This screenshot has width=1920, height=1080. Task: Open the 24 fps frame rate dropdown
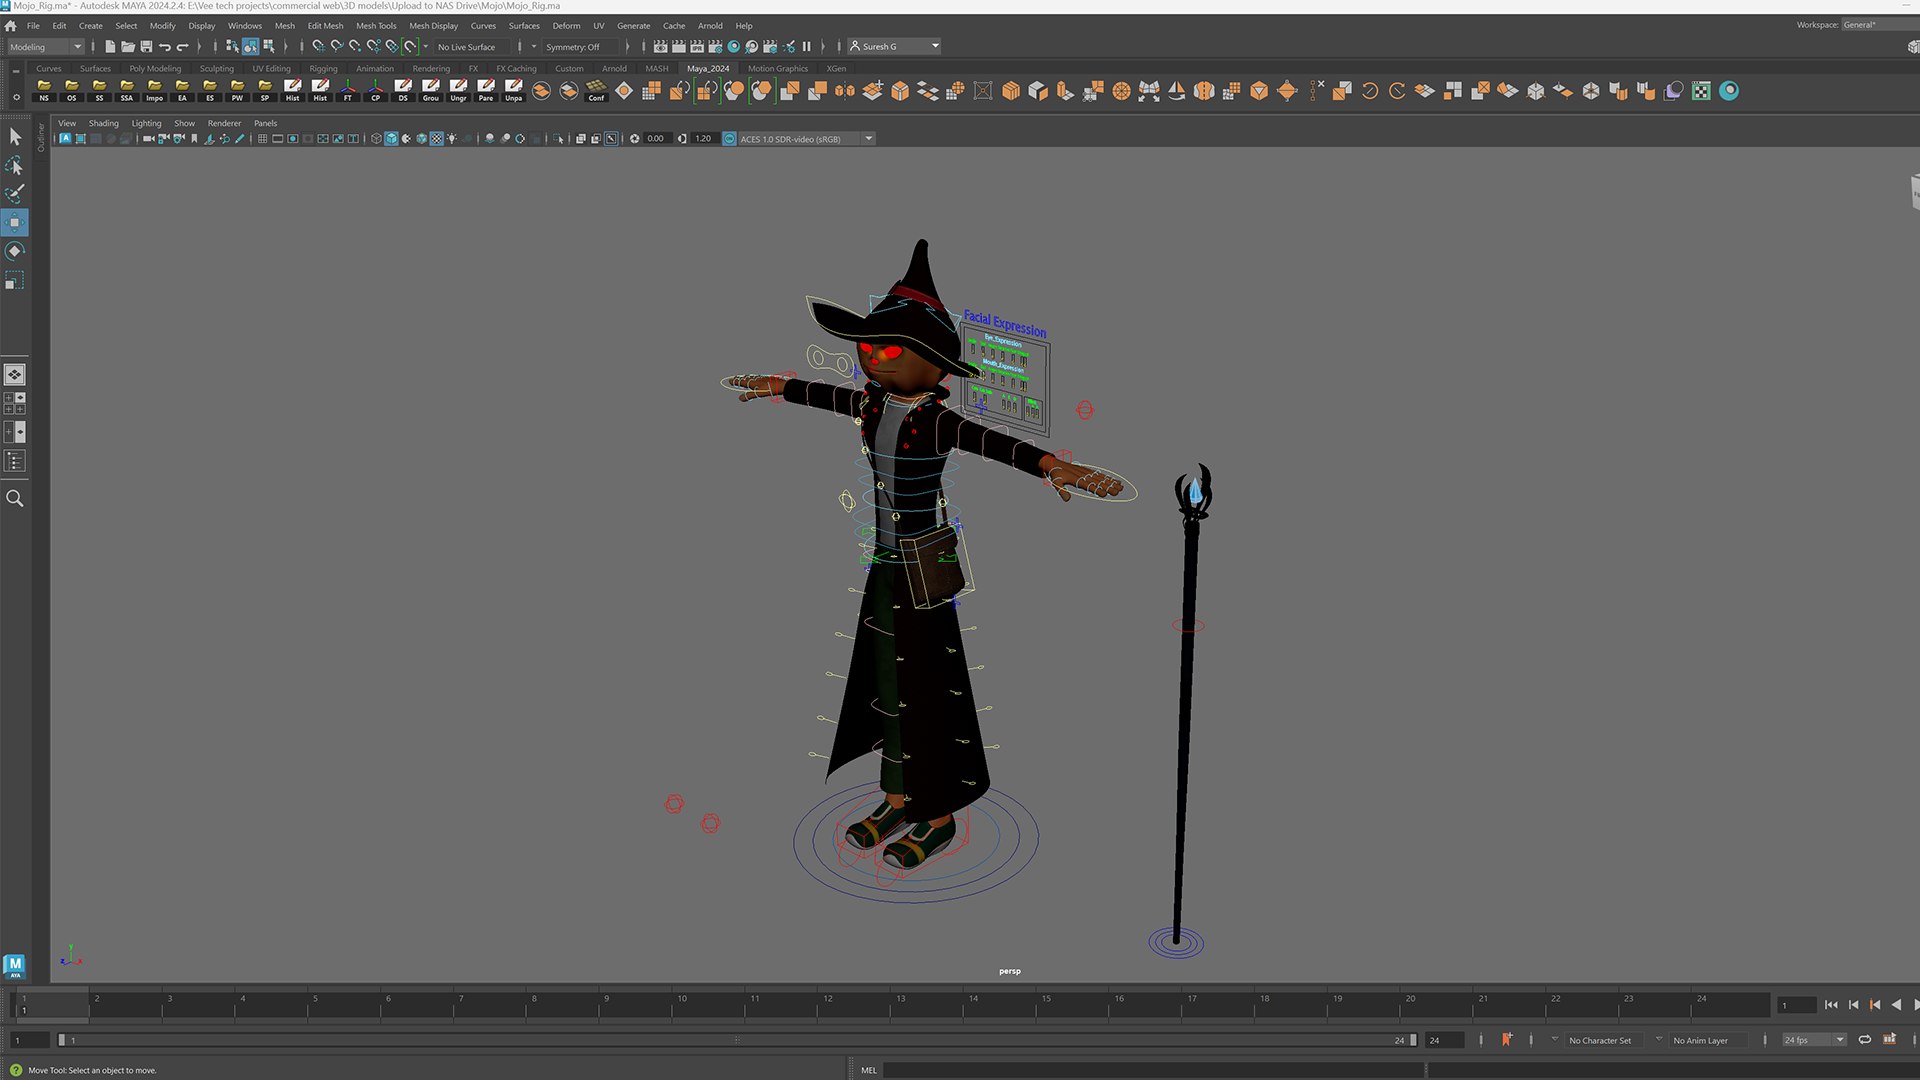[x=1814, y=1040]
